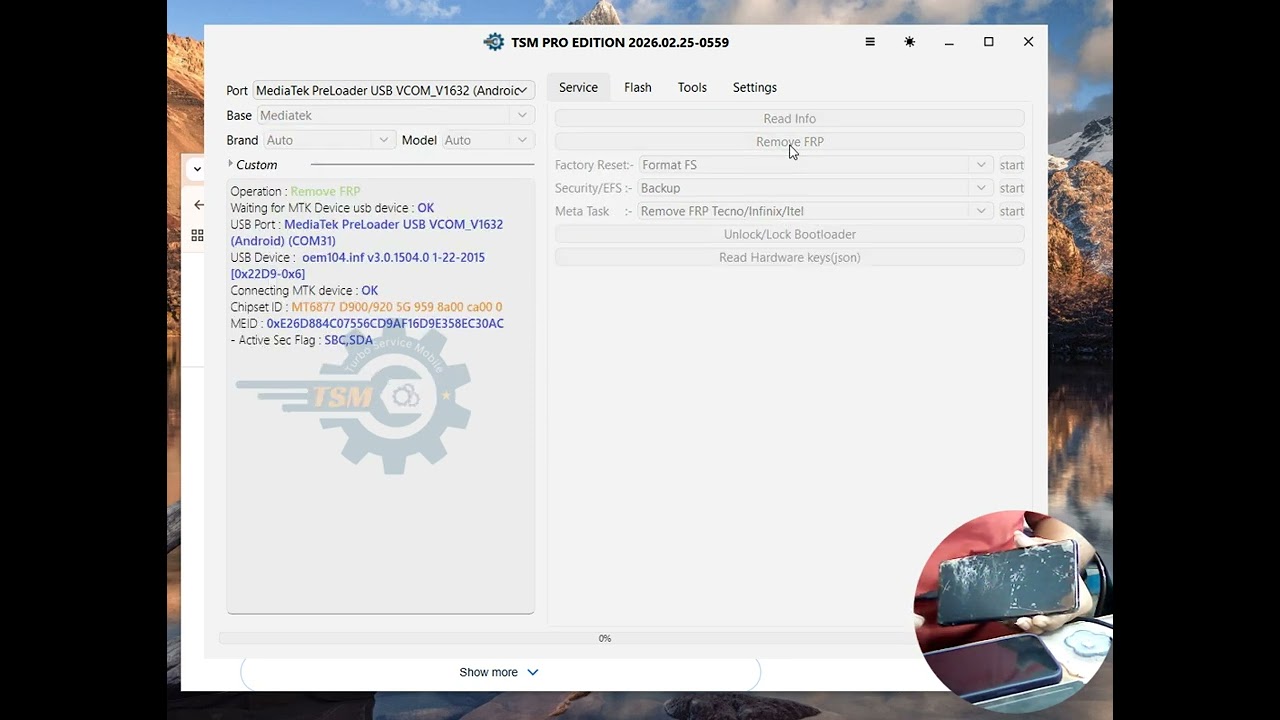Switch to the Flash tab
Screen dimensions: 1280x720
tap(638, 87)
